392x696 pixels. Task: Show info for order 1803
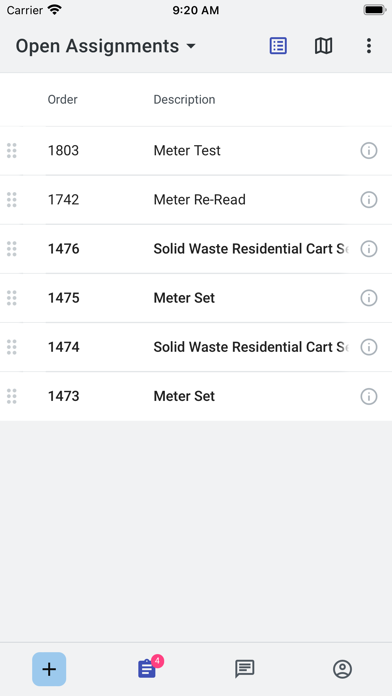click(368, 151)
